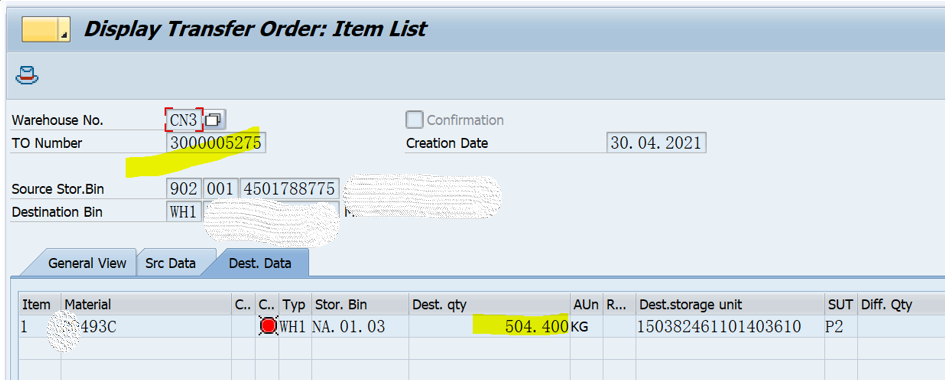Select the Creation Date field
This screenshot has height=380, width=945.
click(x=656, y=143)
